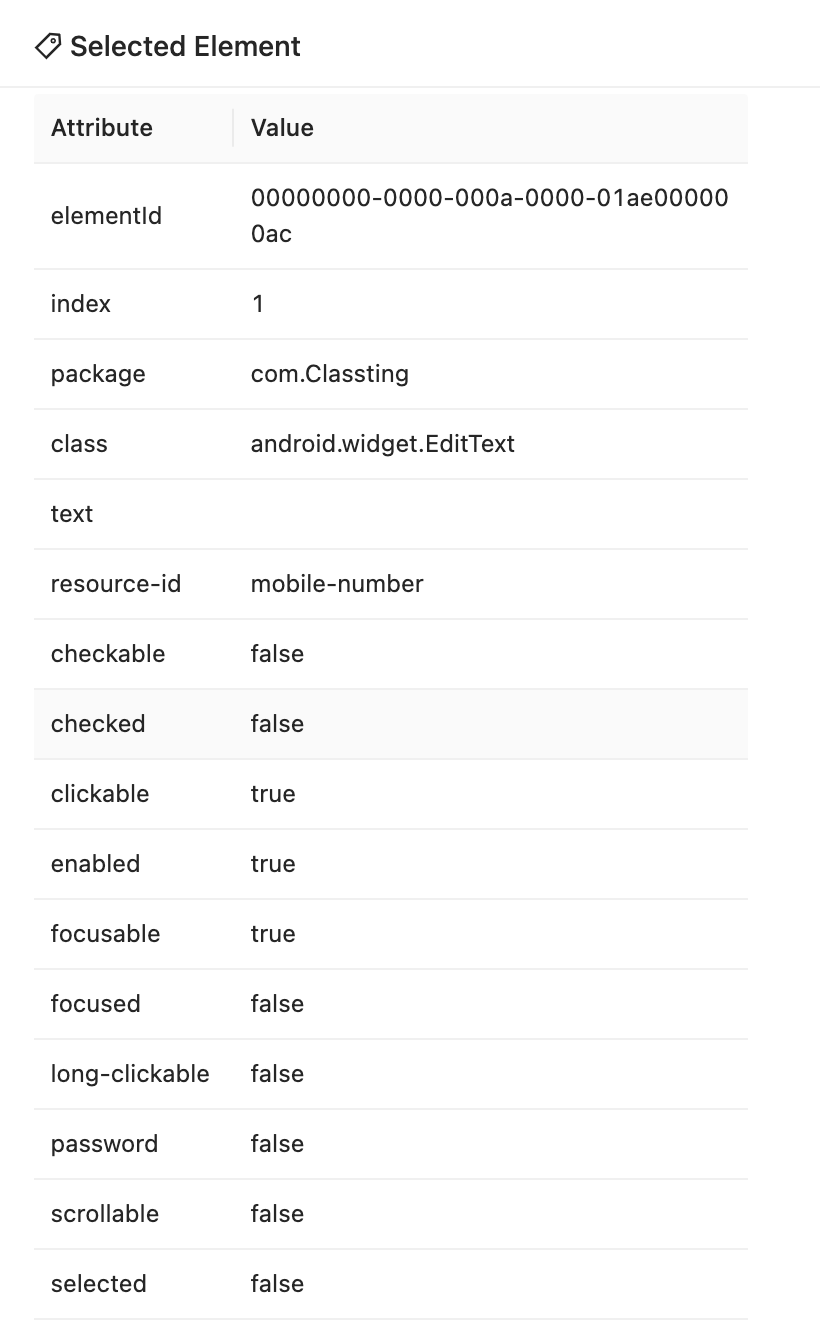
Task: Click the clickable attribute true value
Action: click(273, 794)
